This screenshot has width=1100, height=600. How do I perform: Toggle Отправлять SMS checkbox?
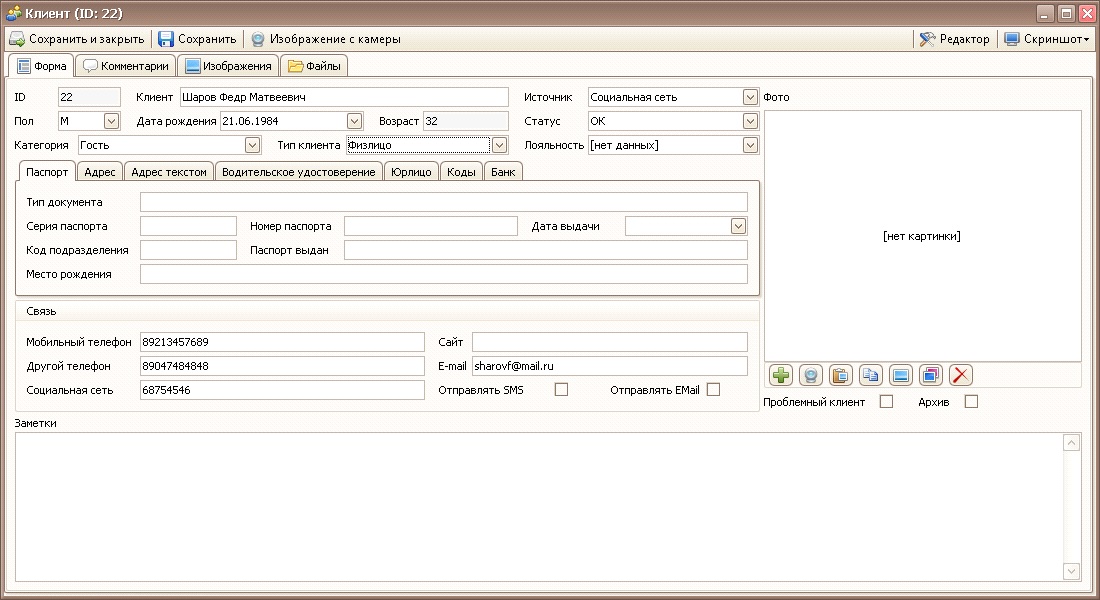(x=561, y=389)
